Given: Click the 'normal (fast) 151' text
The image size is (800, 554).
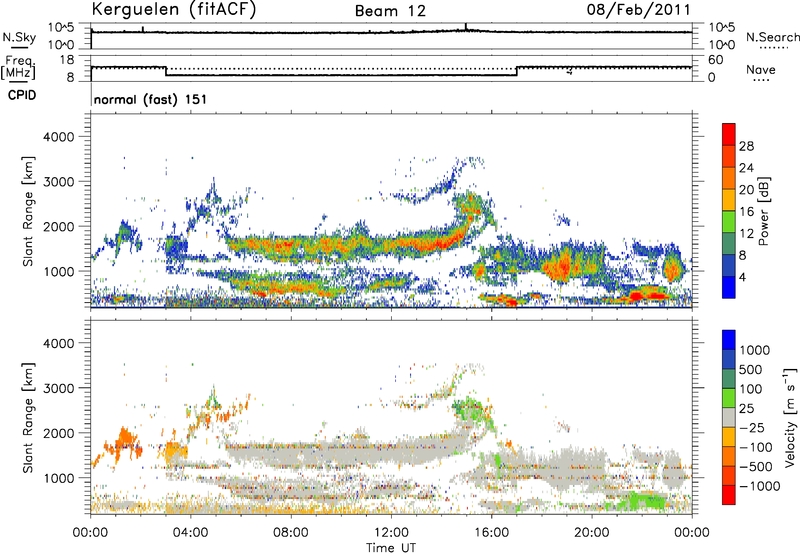Looking at the screenshot, I should 150,99.
